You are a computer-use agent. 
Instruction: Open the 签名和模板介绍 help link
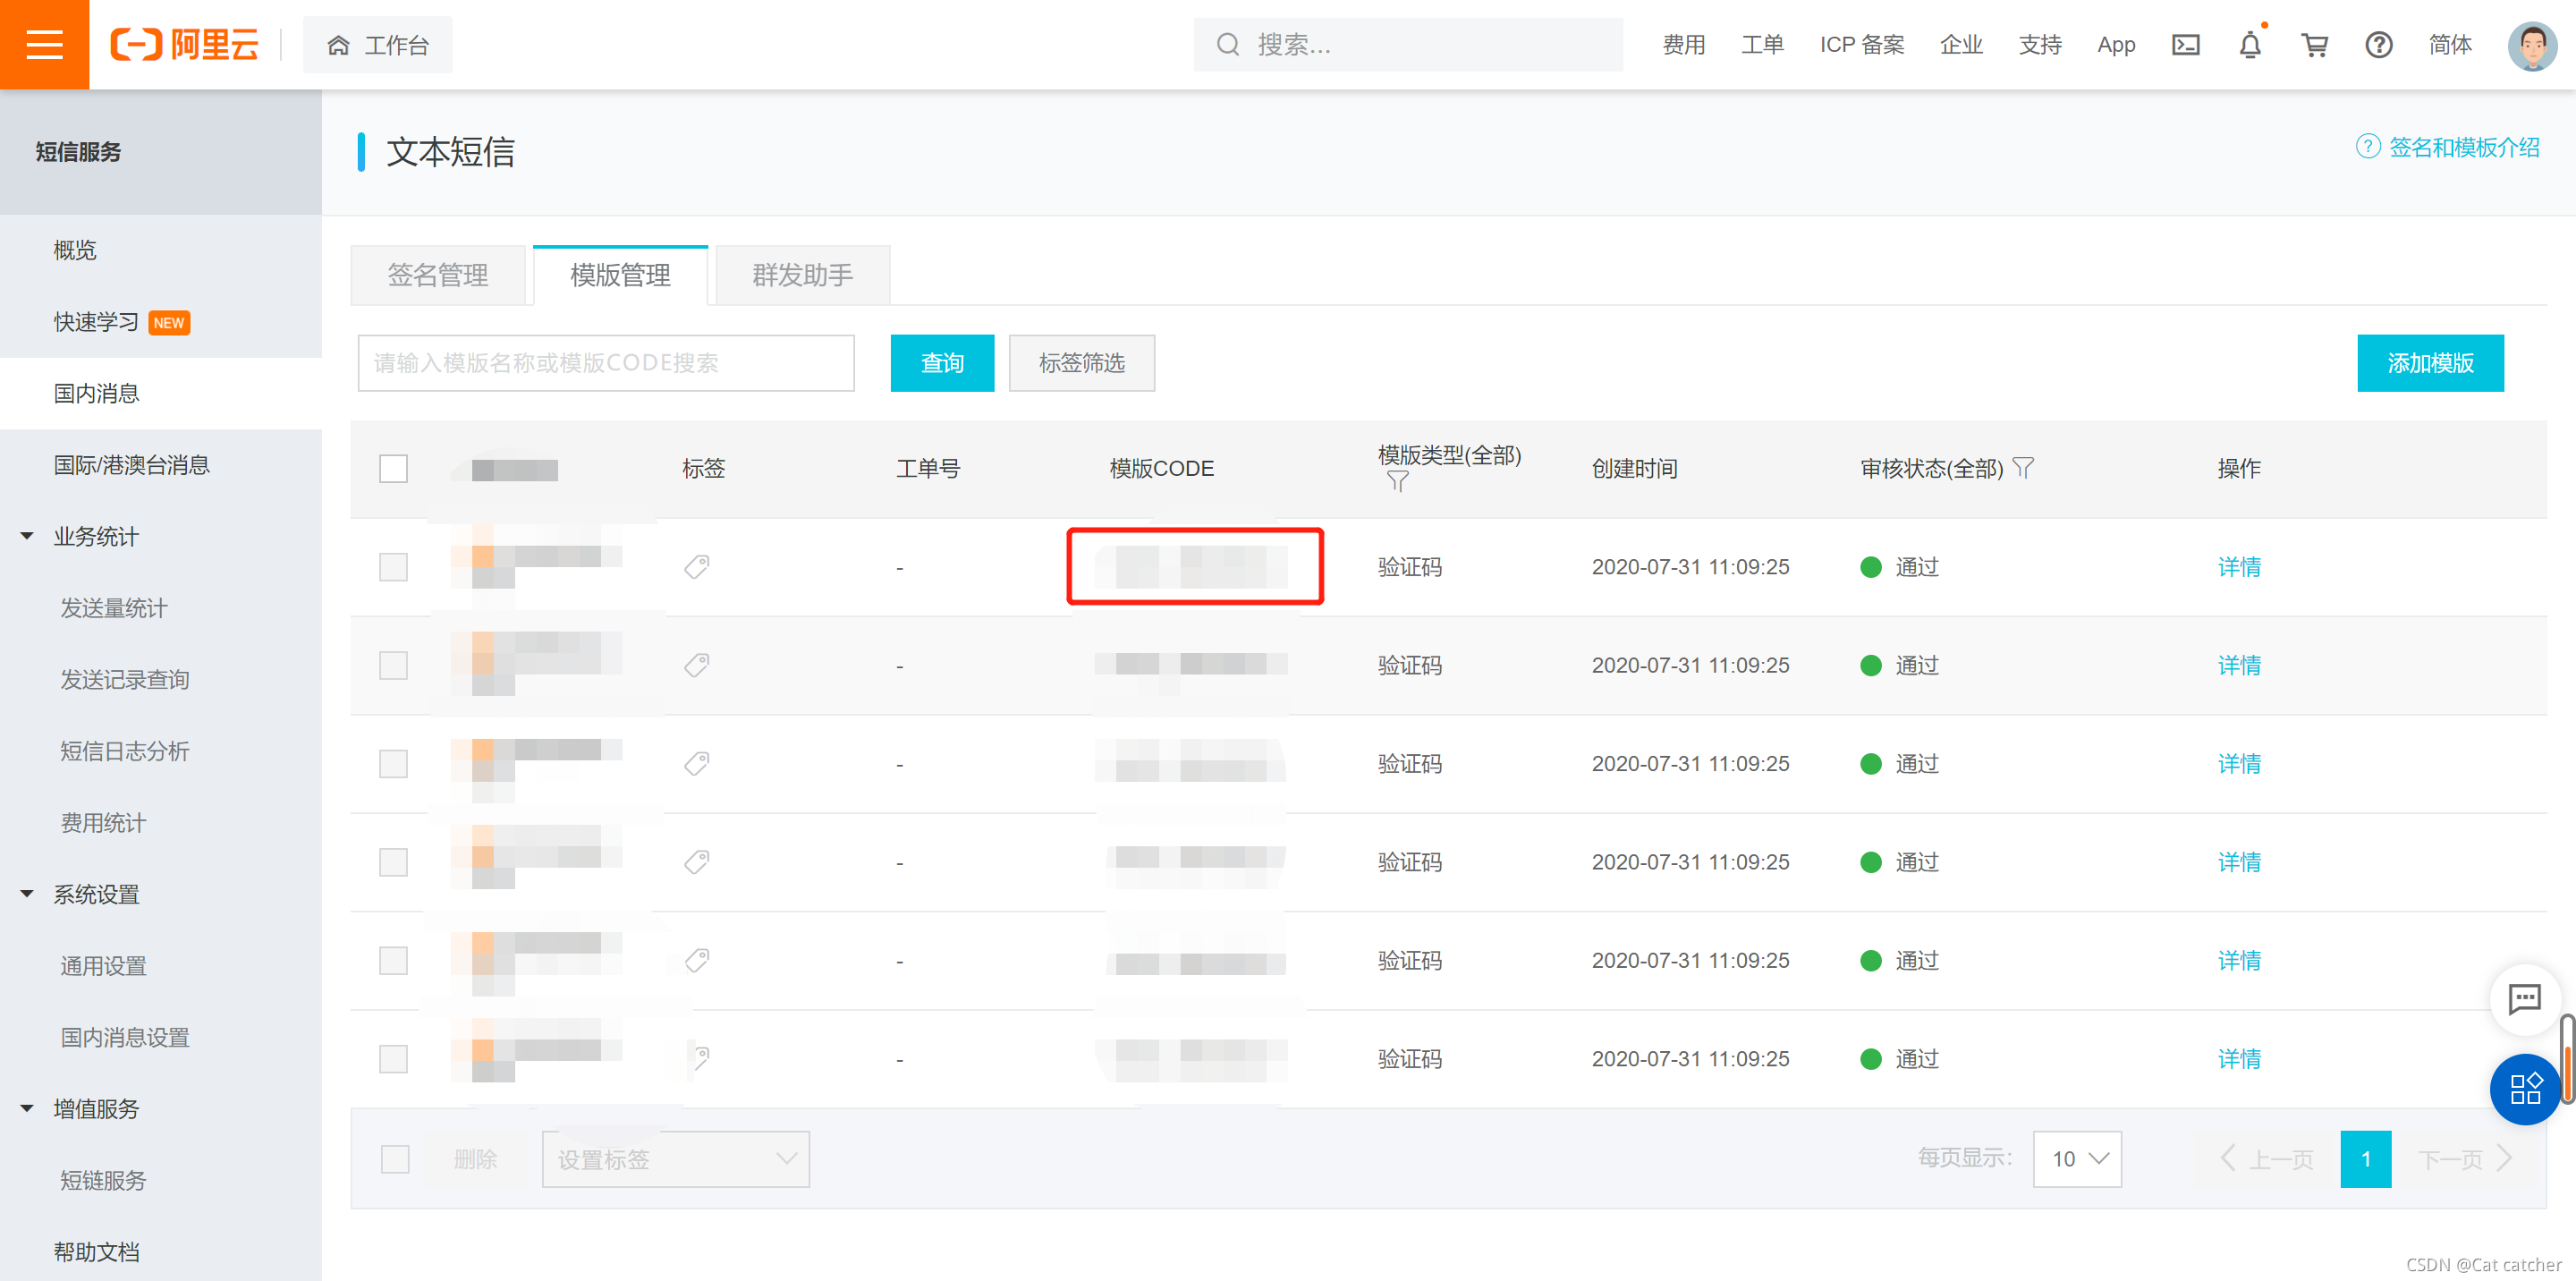point(2447,147)
